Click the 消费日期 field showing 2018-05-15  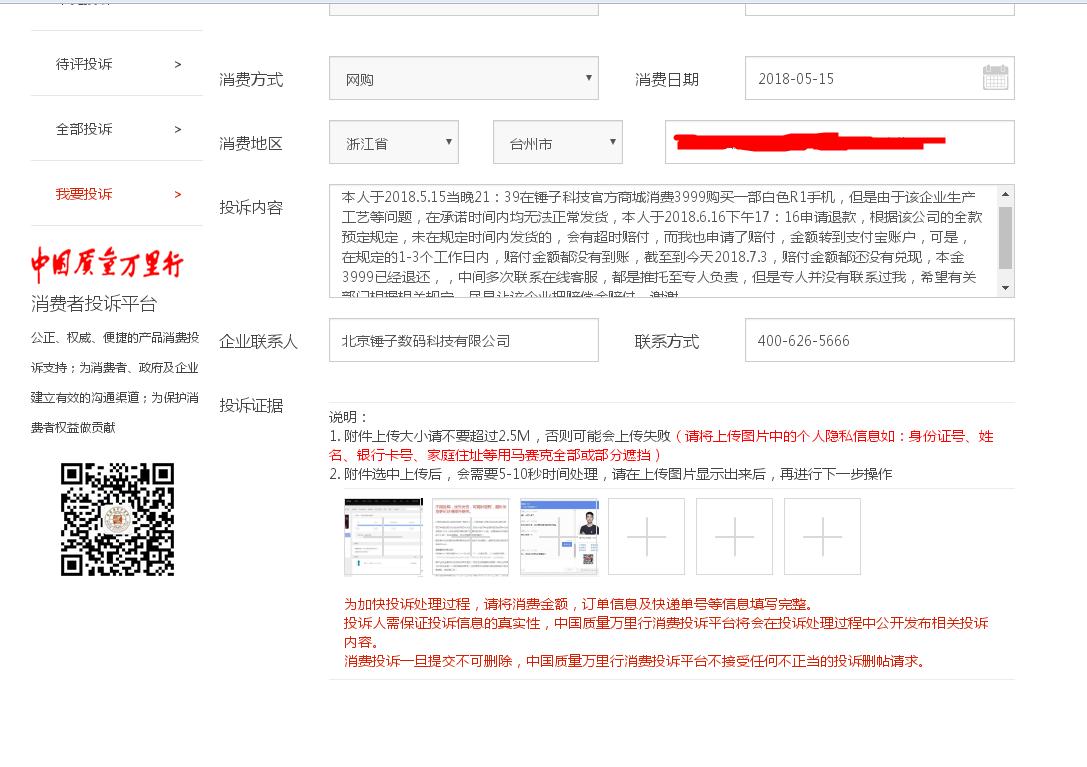pyautogui.click(x=880, y=78)
